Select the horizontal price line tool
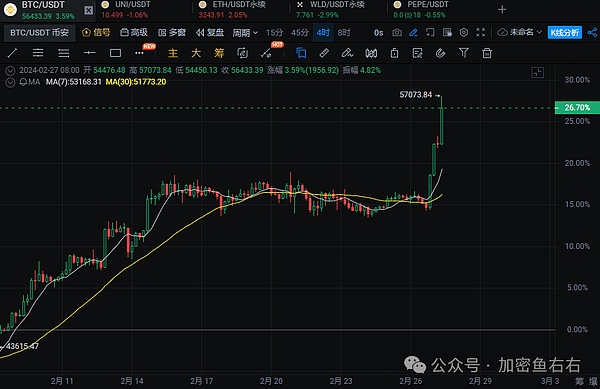Screen dimensions: 600x389 coord(90,53)
